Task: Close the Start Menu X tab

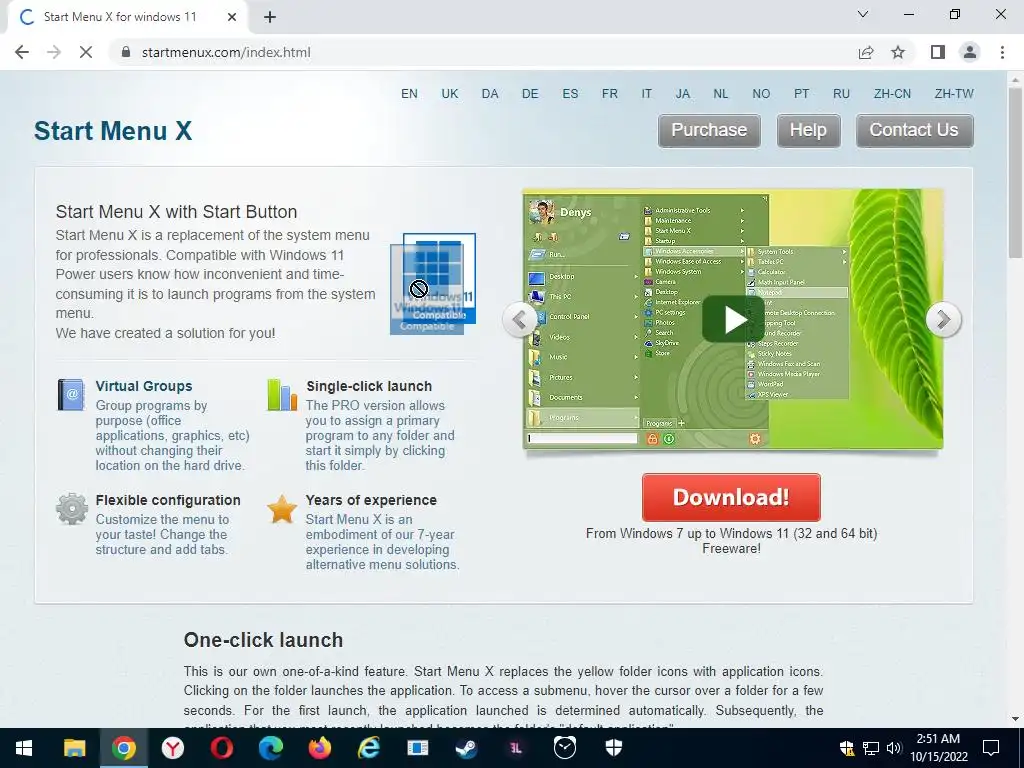Action: click(232, 17)
